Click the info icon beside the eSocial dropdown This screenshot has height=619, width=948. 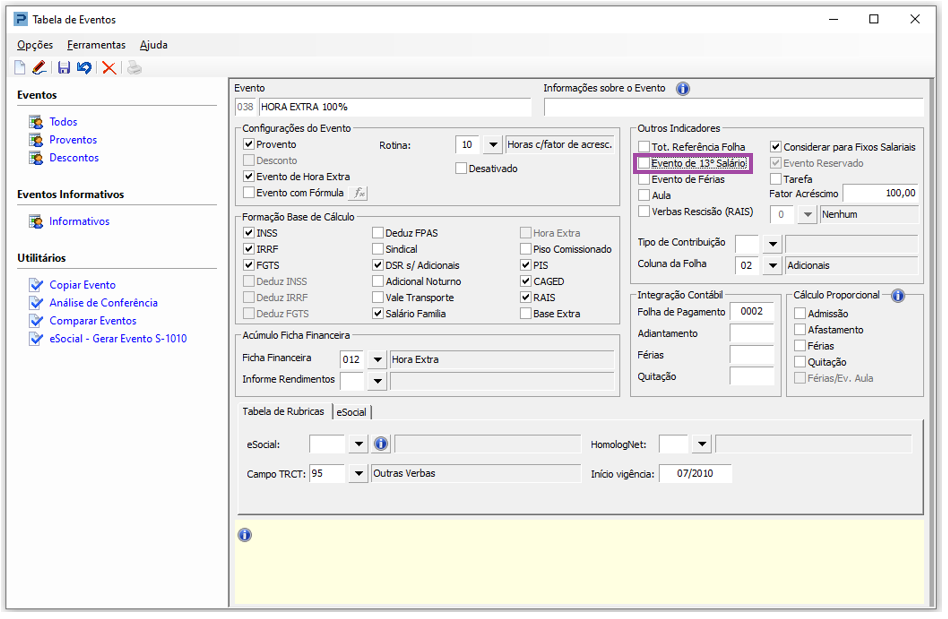(381, 444)
